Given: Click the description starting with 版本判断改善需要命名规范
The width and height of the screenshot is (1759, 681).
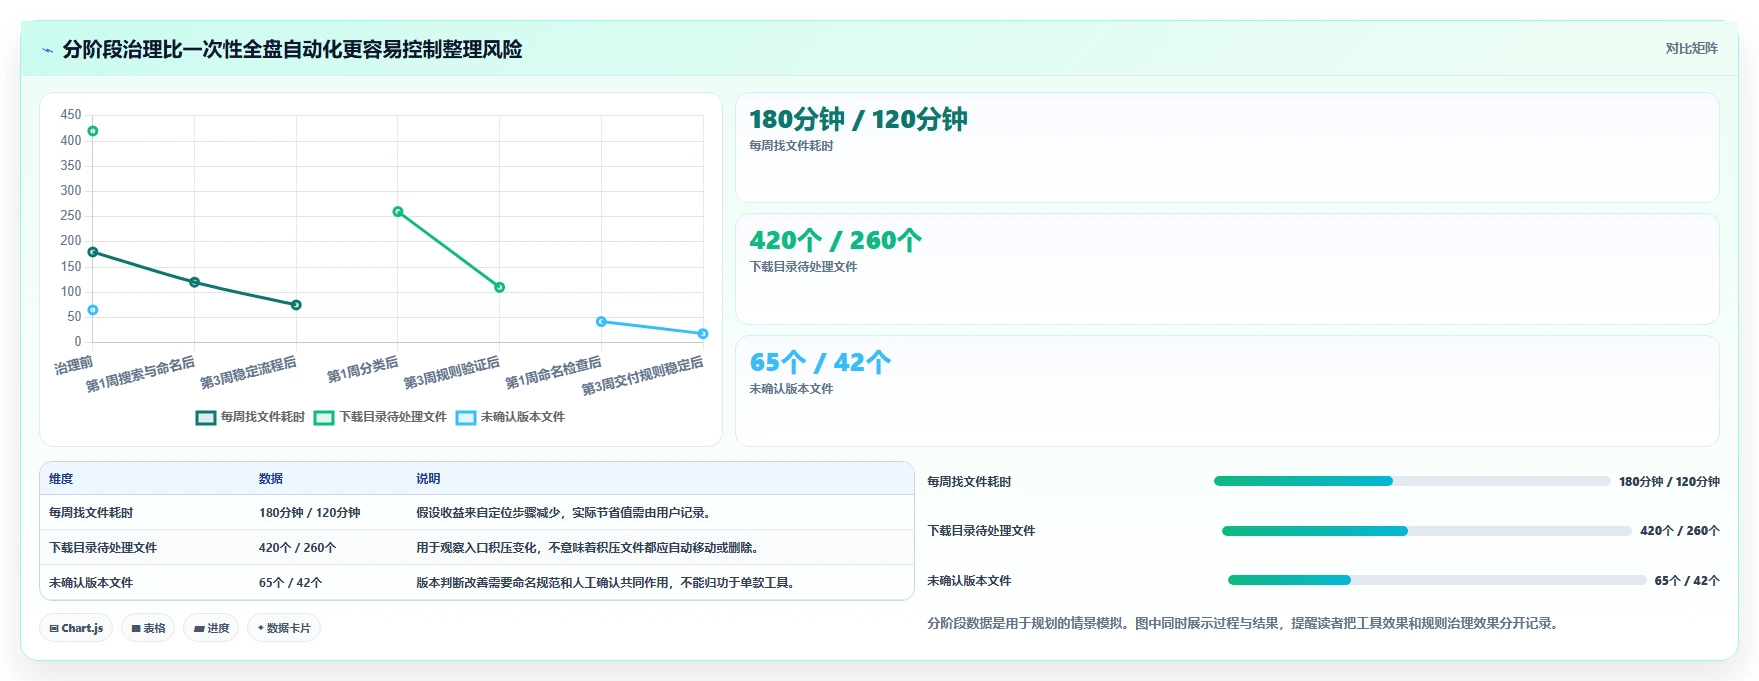Looking at the screenshot, I should pos(608,583).
